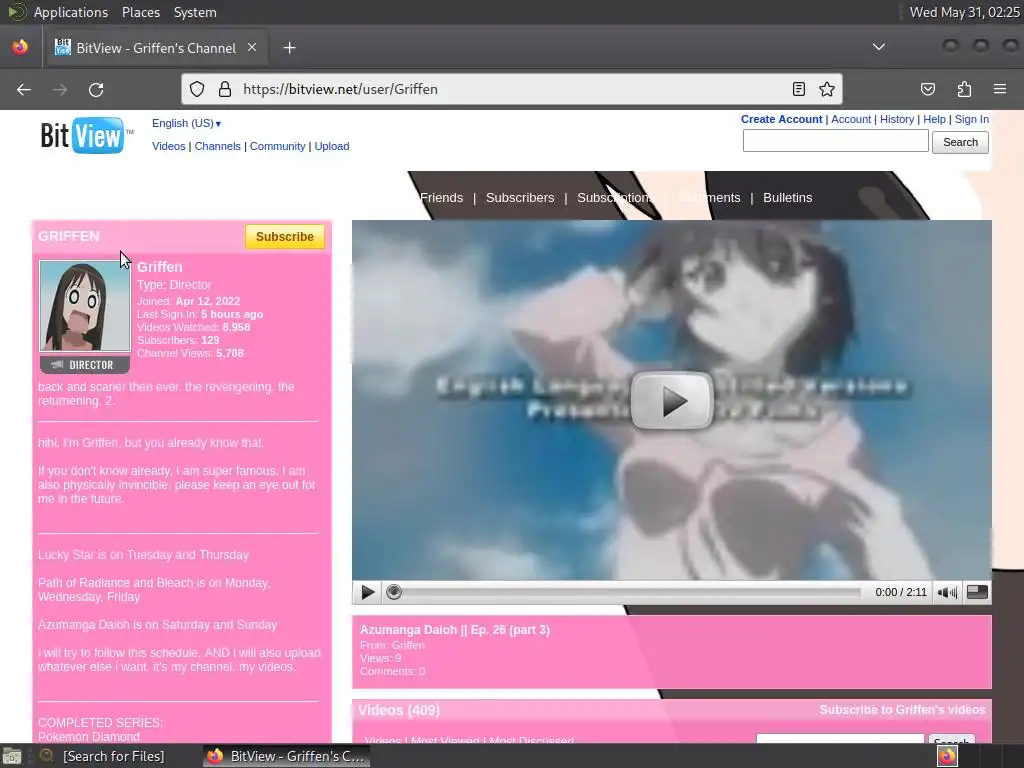
Task: Open the Channels navigation link
Action: (217, 146)
